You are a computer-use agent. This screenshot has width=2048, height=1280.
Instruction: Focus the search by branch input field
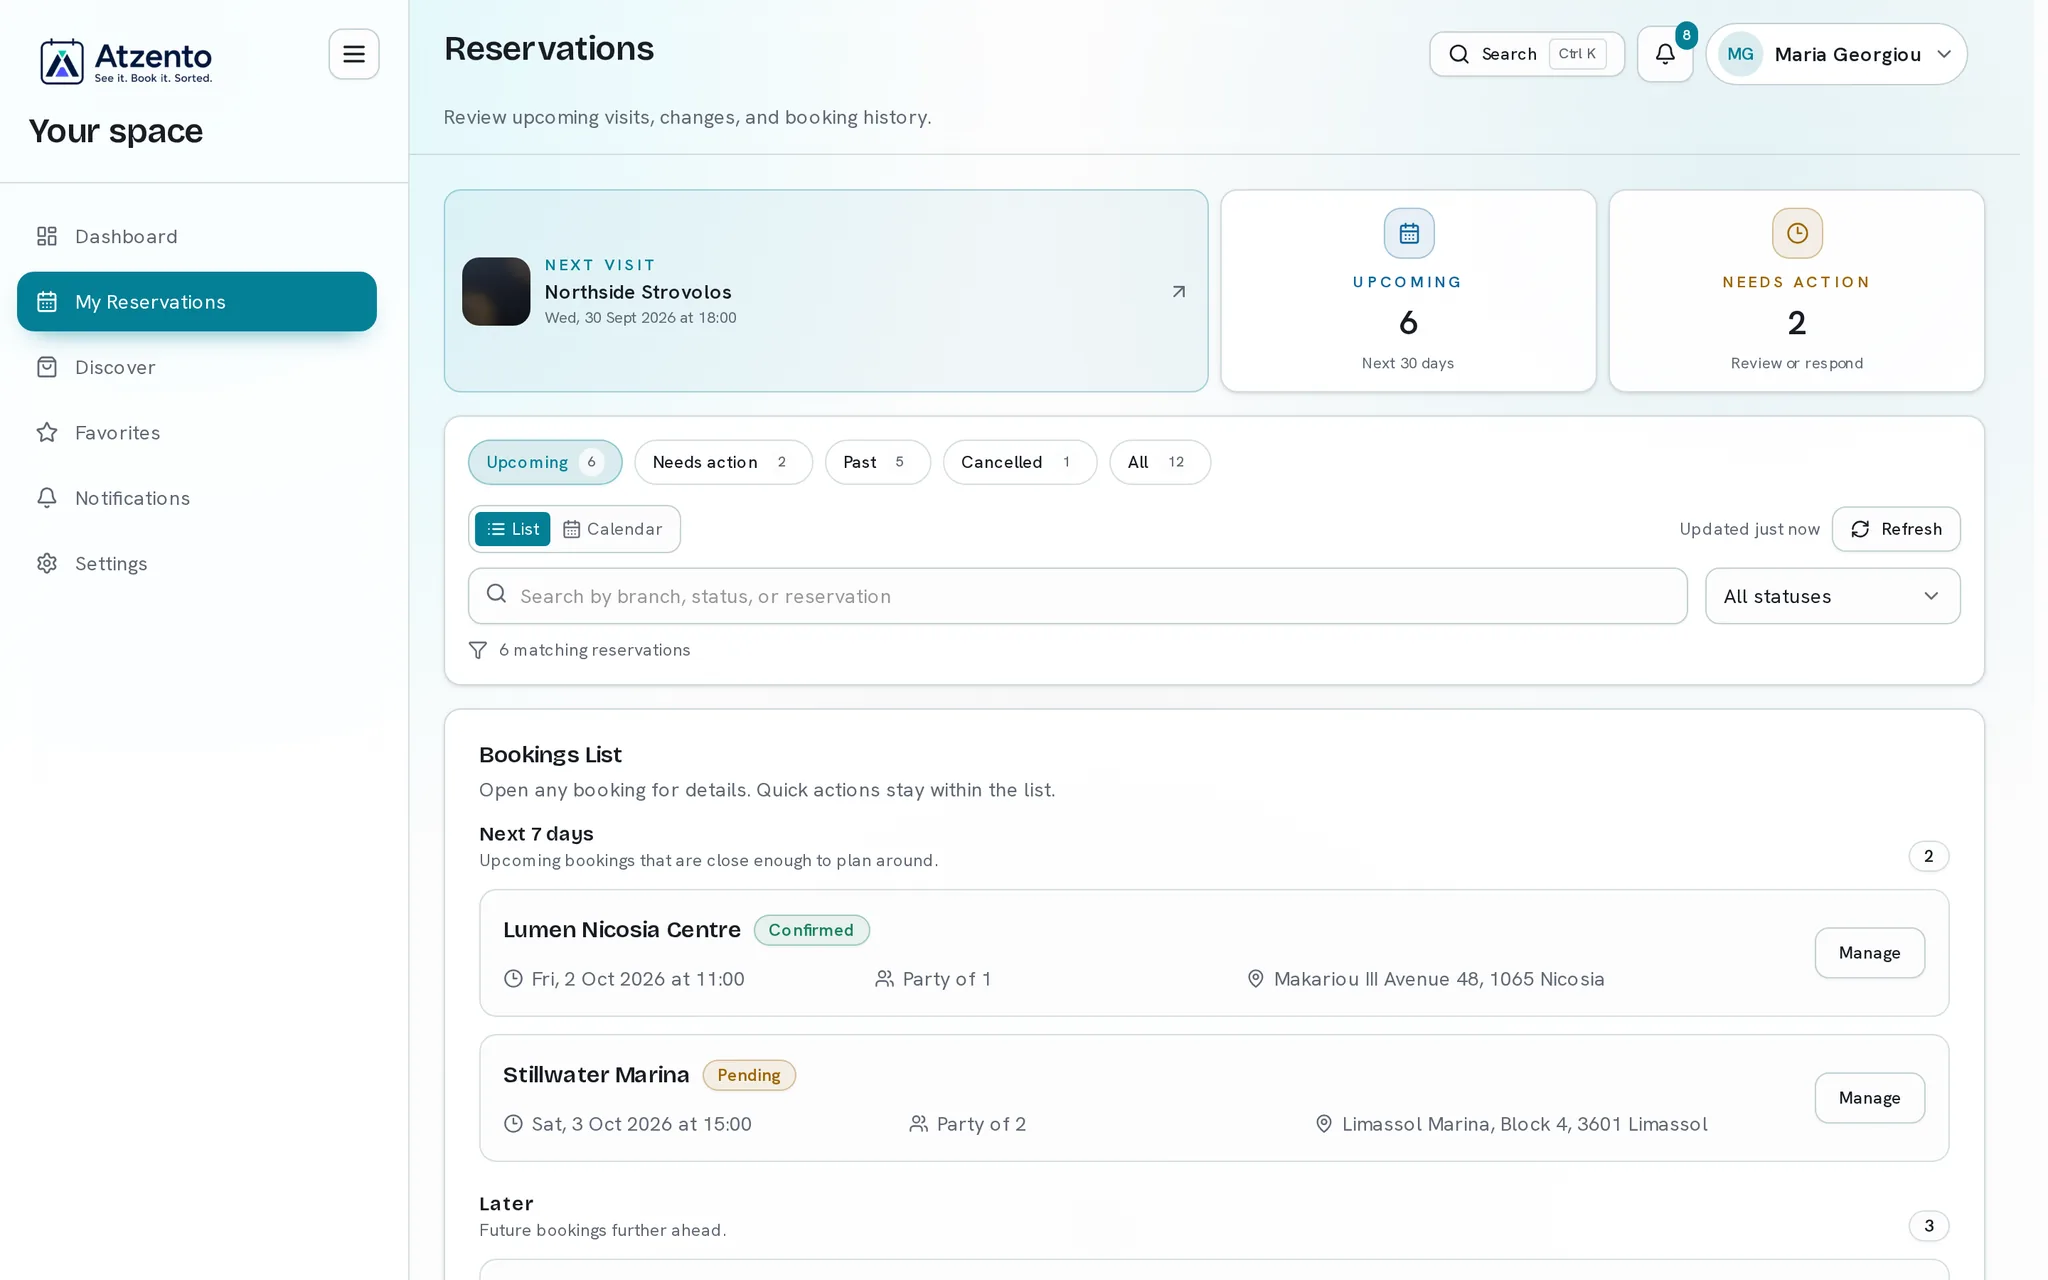[1077, 596]
